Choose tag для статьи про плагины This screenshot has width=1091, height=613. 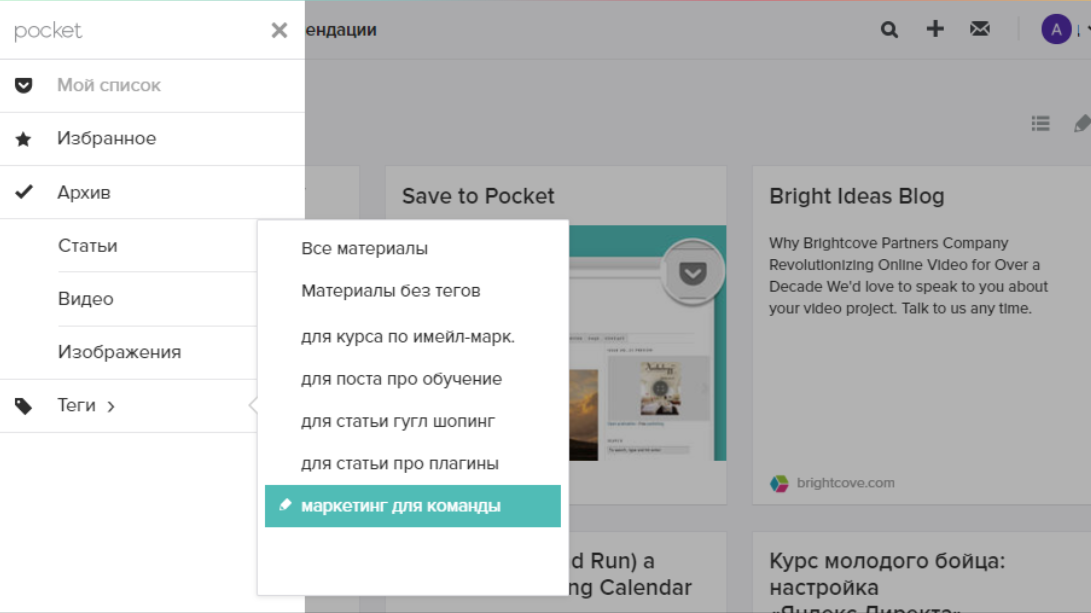(x=399, y=463)
